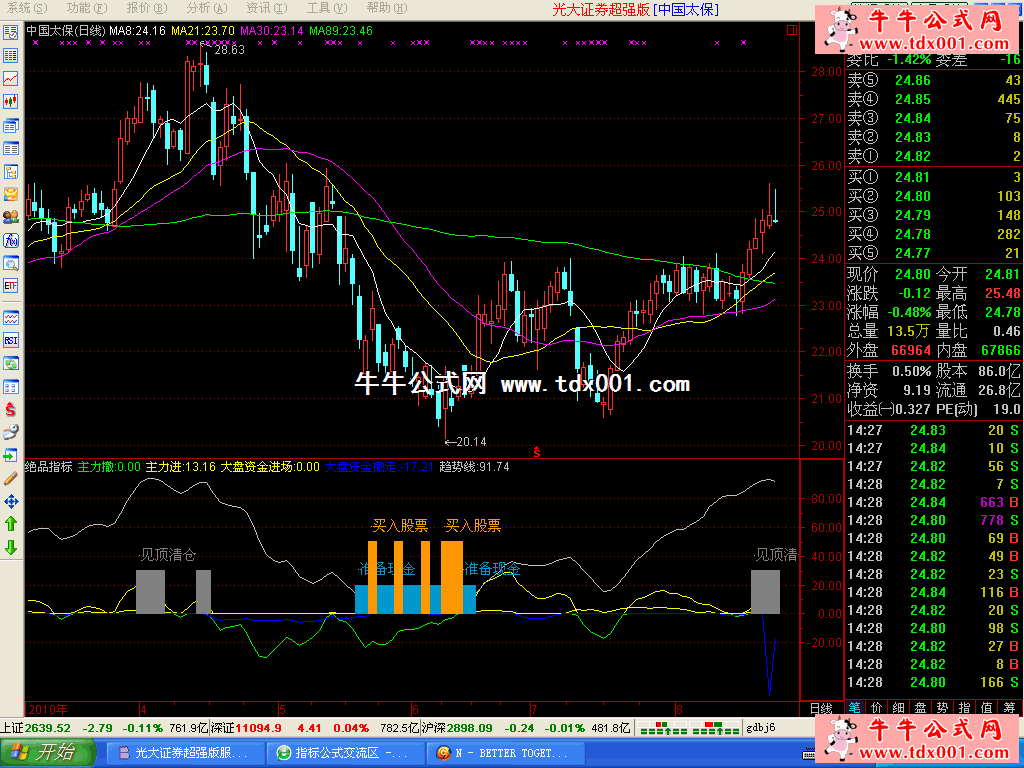Click the 趋势线:91.74 indicator value
1024x768 pixels.
pos(474,467)
